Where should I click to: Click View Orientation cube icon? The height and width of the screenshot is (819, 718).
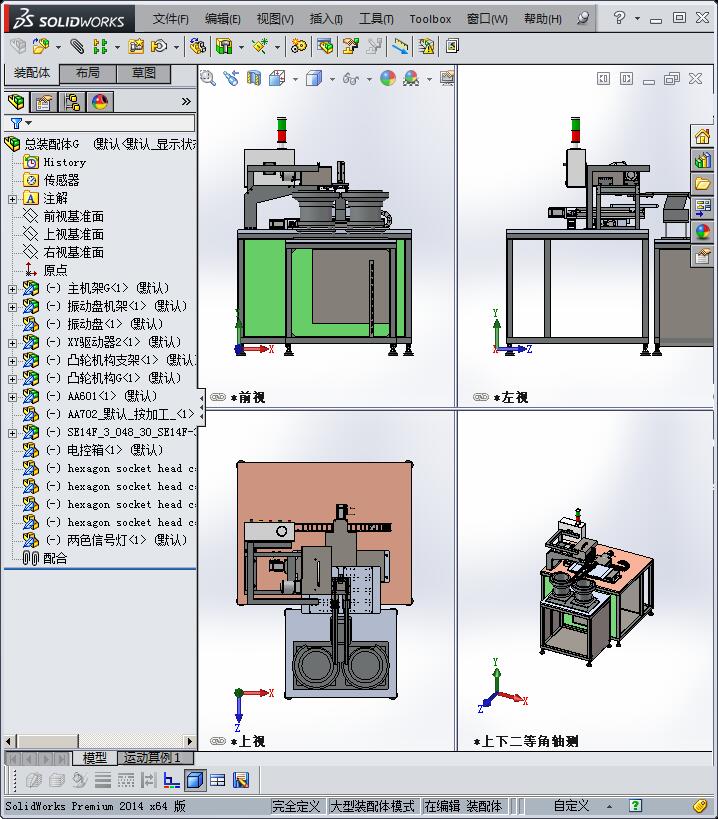coord(277,78)
